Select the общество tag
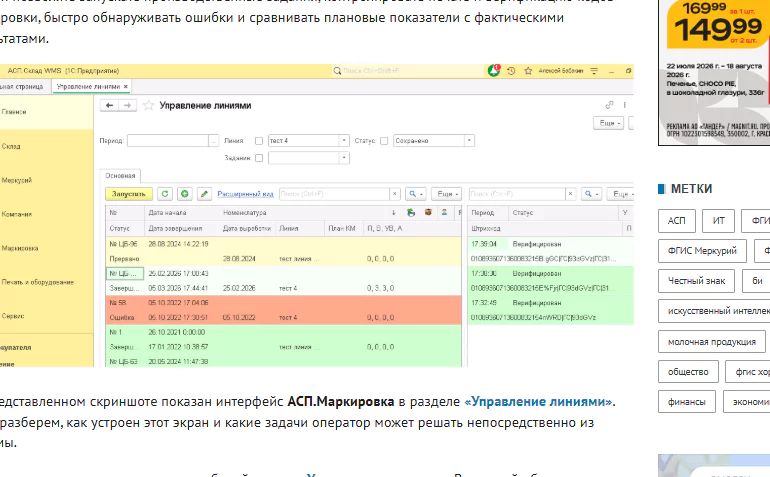770x477 pixels. [x=688, y=372]
